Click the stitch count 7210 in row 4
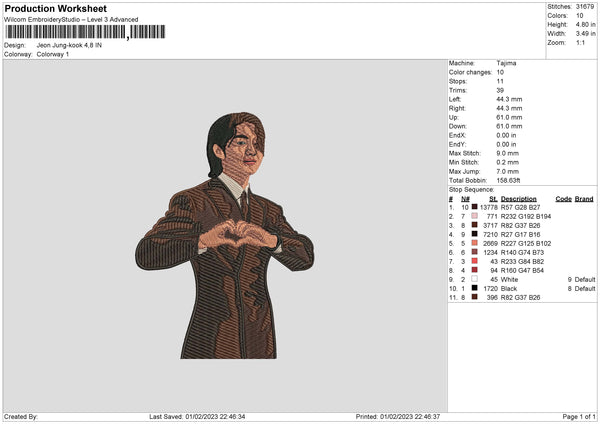Image resolution: width=600 pixels, height=424 pixels. [491, 235]
